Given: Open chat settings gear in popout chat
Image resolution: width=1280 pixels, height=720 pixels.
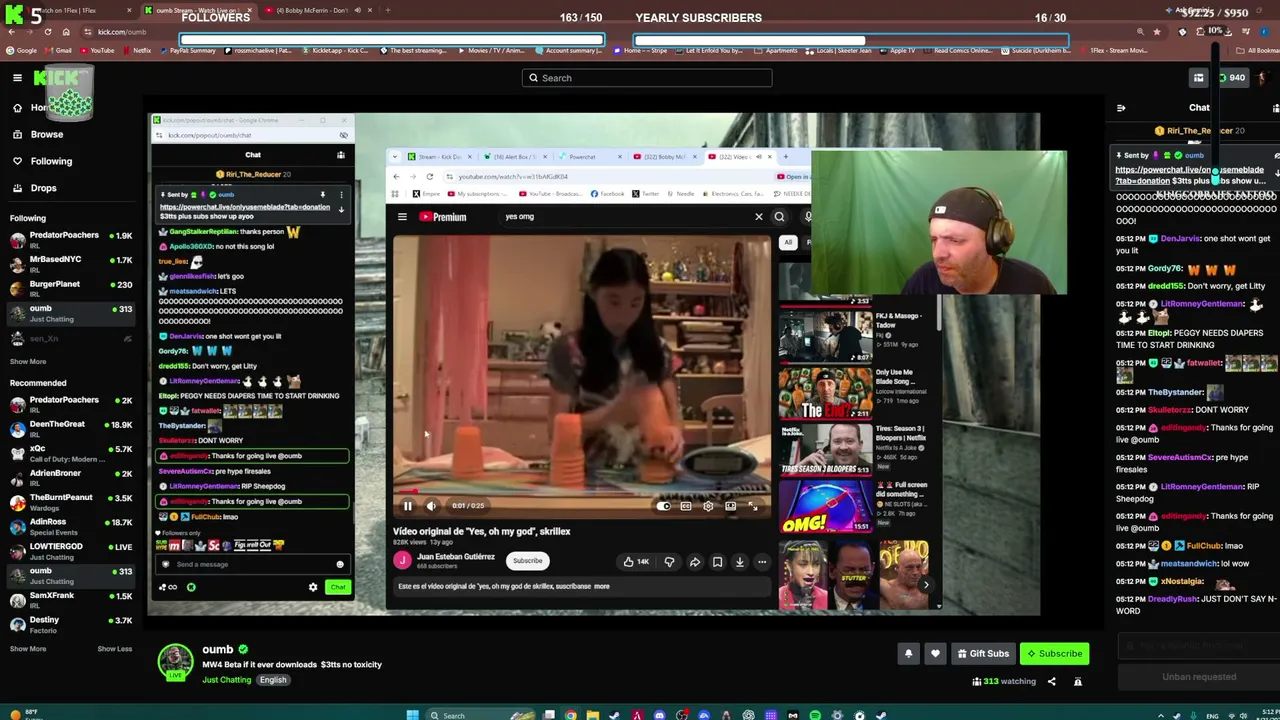Looking at the screenshot, I should point(313,588).
